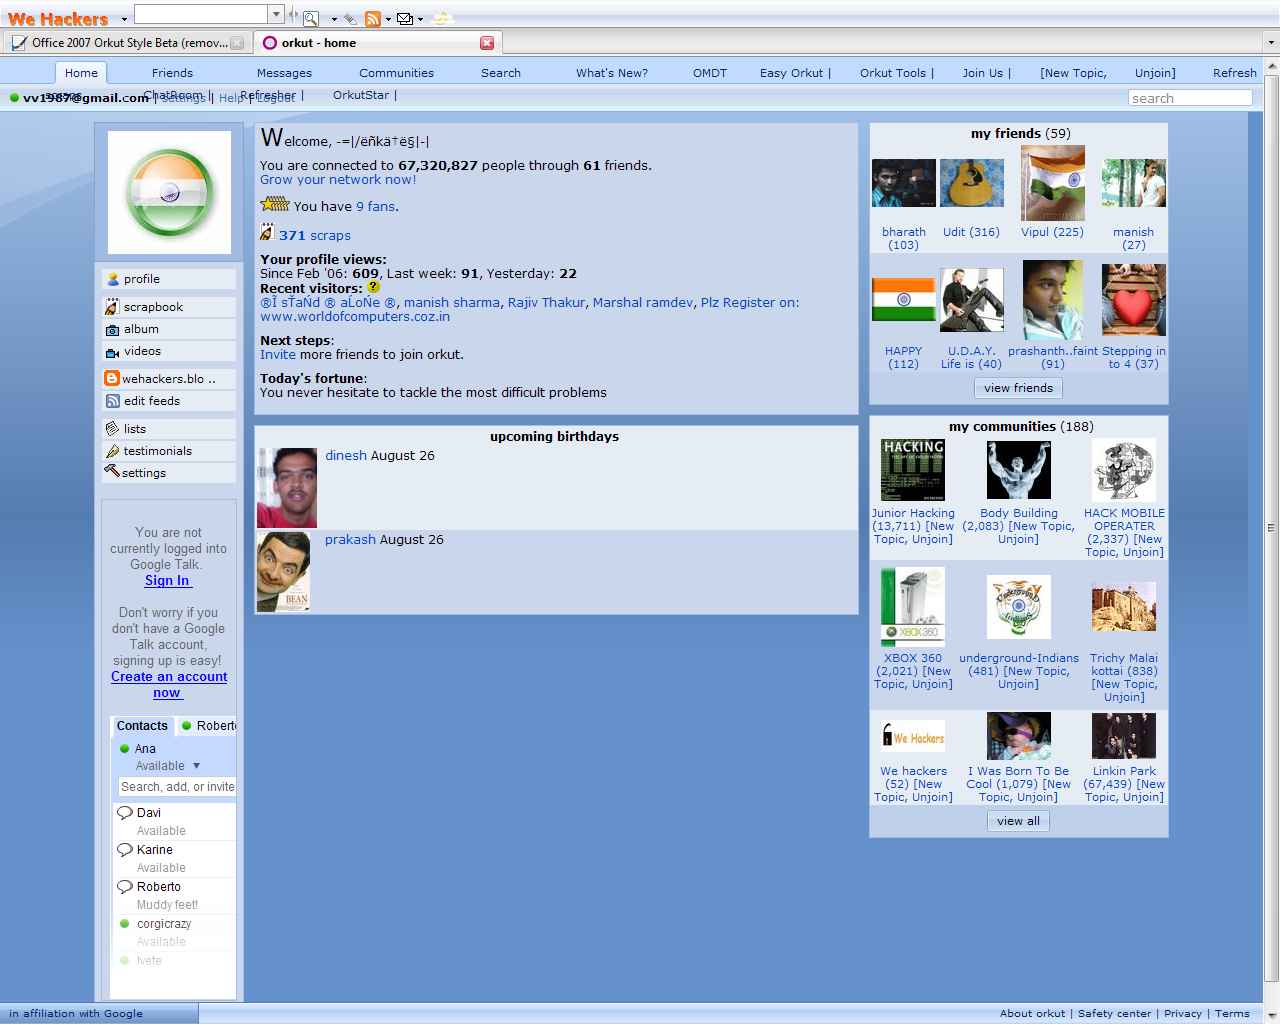
Task: Click the videos camcorder icon
Action: [x=113, y=351]
